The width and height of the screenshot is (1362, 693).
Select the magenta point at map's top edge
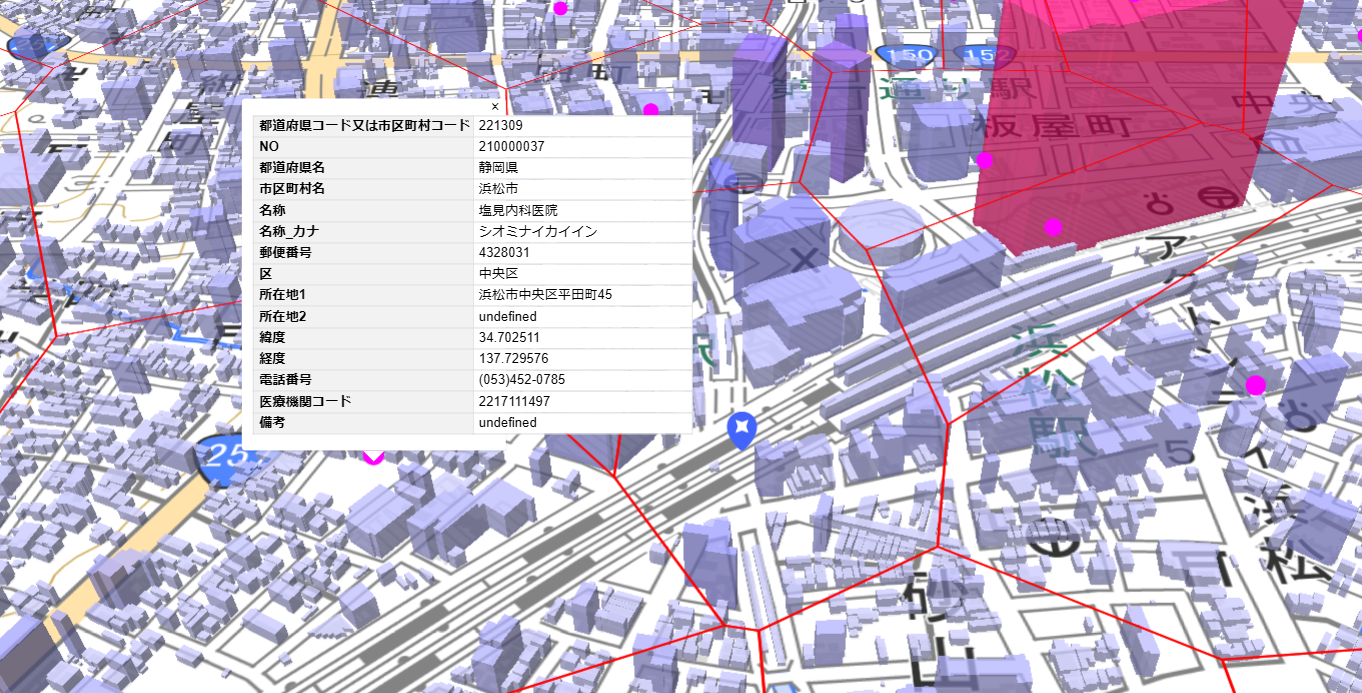(560, 8)
